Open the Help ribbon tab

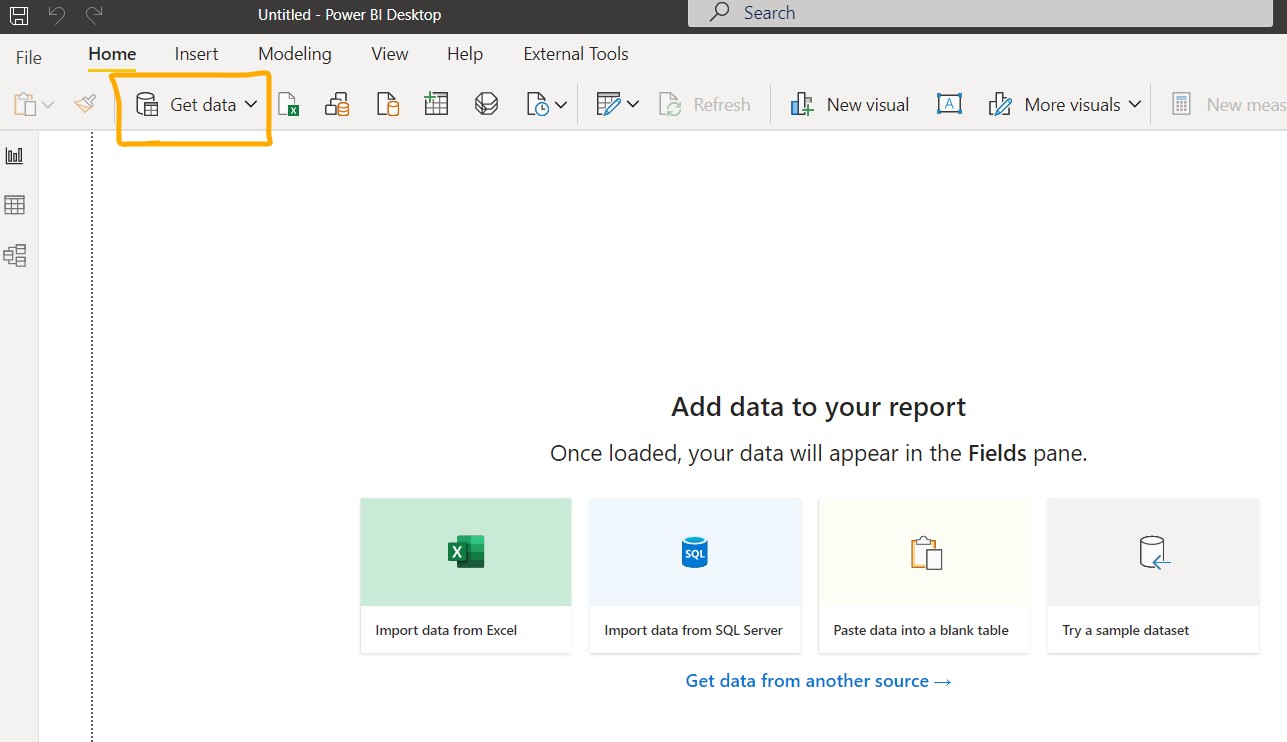point(465,54)
